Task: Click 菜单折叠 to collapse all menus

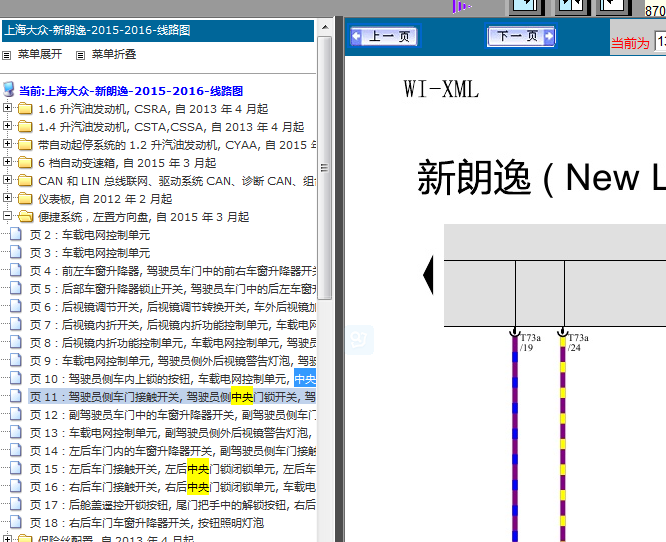Action: (x=114, y=54)
